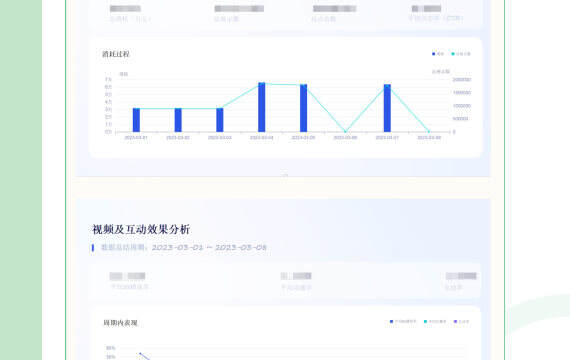Viewport: 570px width, 360px height.
Task: Toggle the cyan legend item in 周期内表现 chart
Action: coord(435,321)
